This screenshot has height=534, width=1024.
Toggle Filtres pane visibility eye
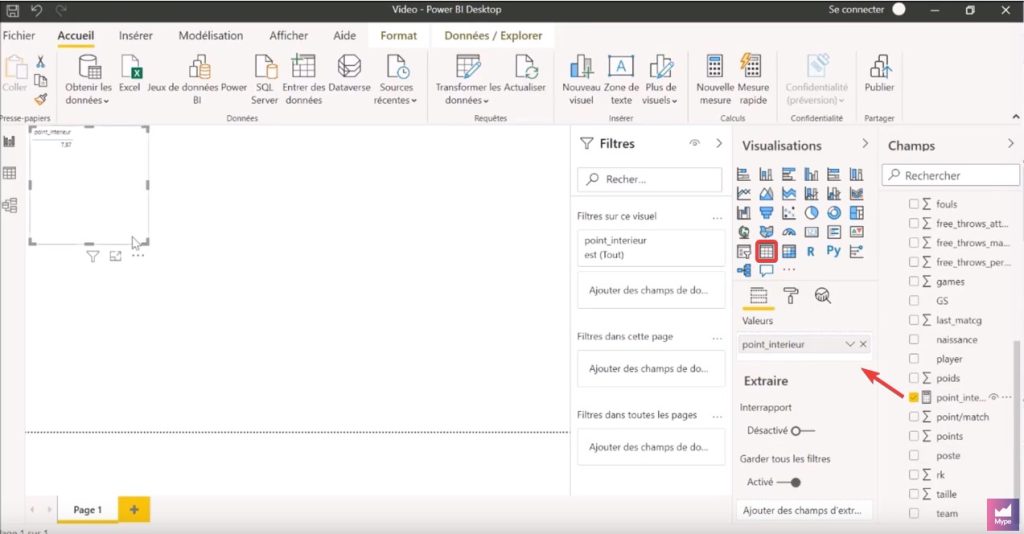(694, 143)
